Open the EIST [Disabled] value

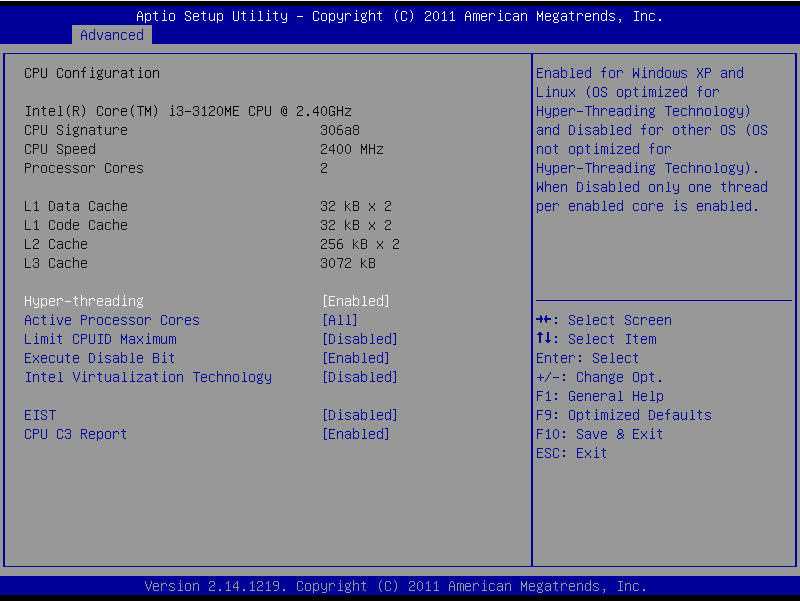tap(359, 415)
